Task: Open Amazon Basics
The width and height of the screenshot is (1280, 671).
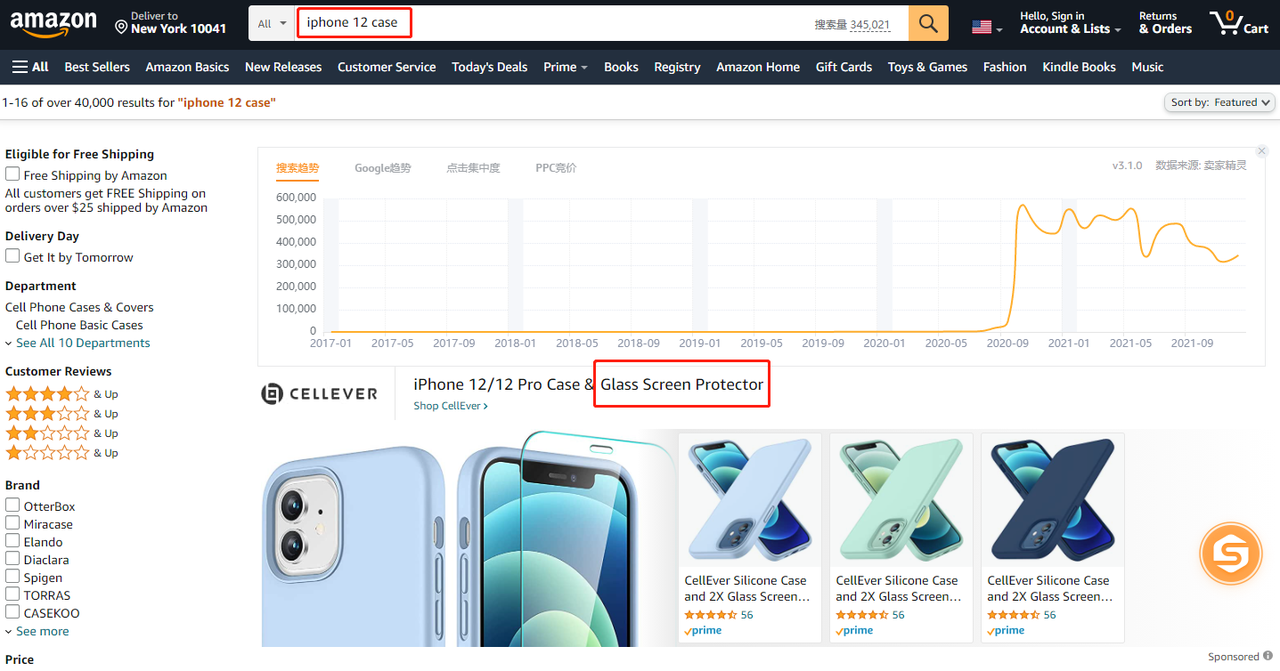Action: pyautogui.click(x=187, y=67)
